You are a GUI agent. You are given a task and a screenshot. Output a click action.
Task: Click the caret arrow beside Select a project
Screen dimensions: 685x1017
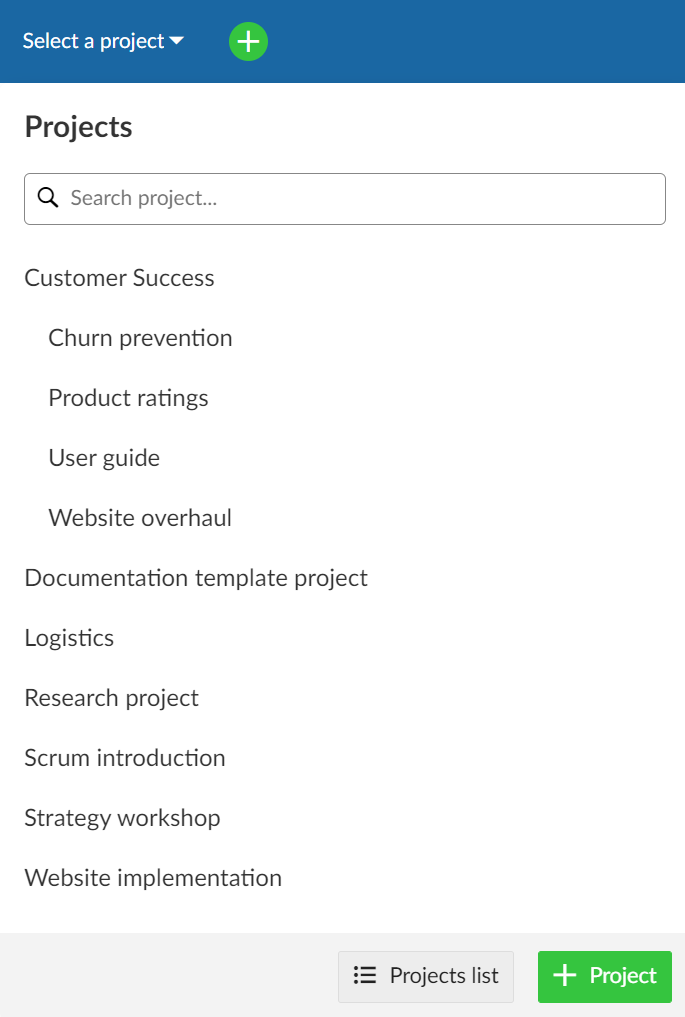click(x=177, y=41)
